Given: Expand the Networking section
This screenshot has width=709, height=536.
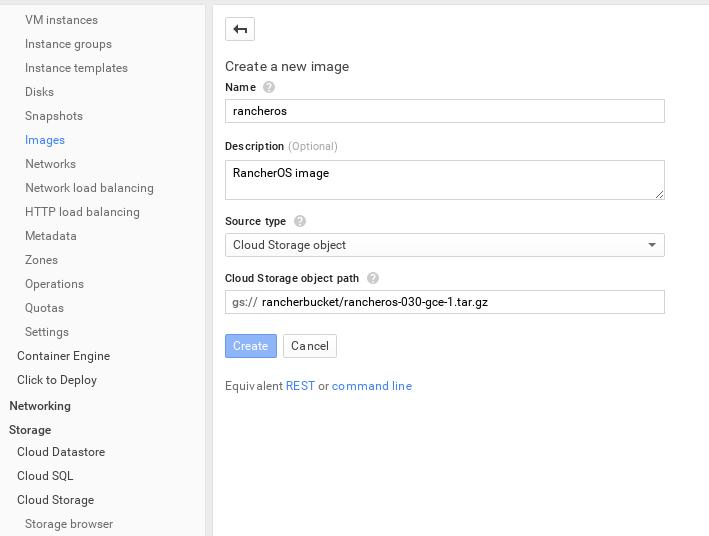Looking at the screenshot, I should [40, 406].
